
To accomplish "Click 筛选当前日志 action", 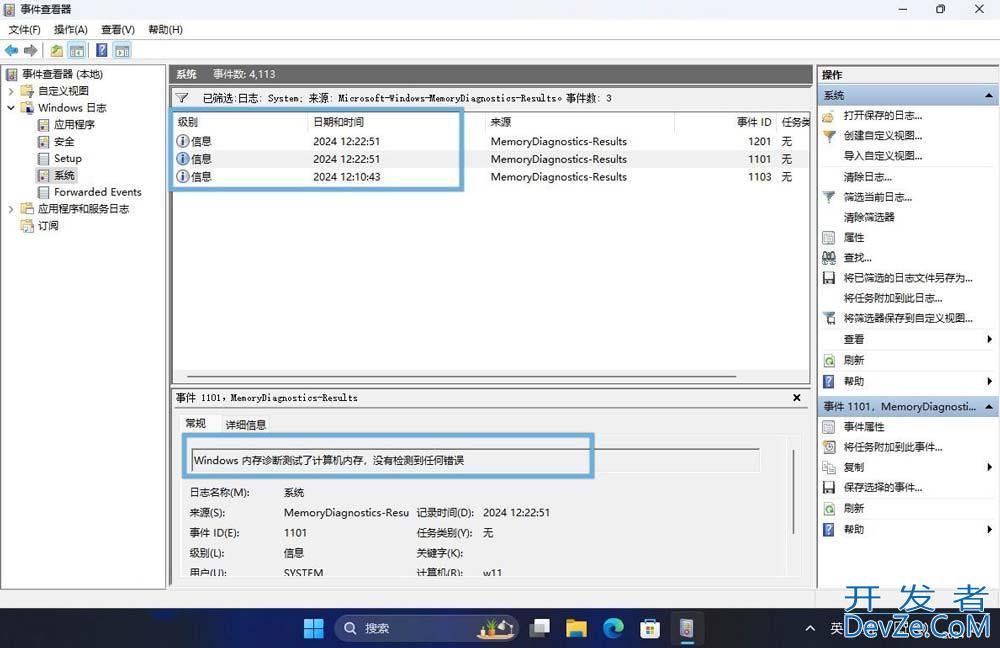I will pyautogui.click(x=878, y=197).
